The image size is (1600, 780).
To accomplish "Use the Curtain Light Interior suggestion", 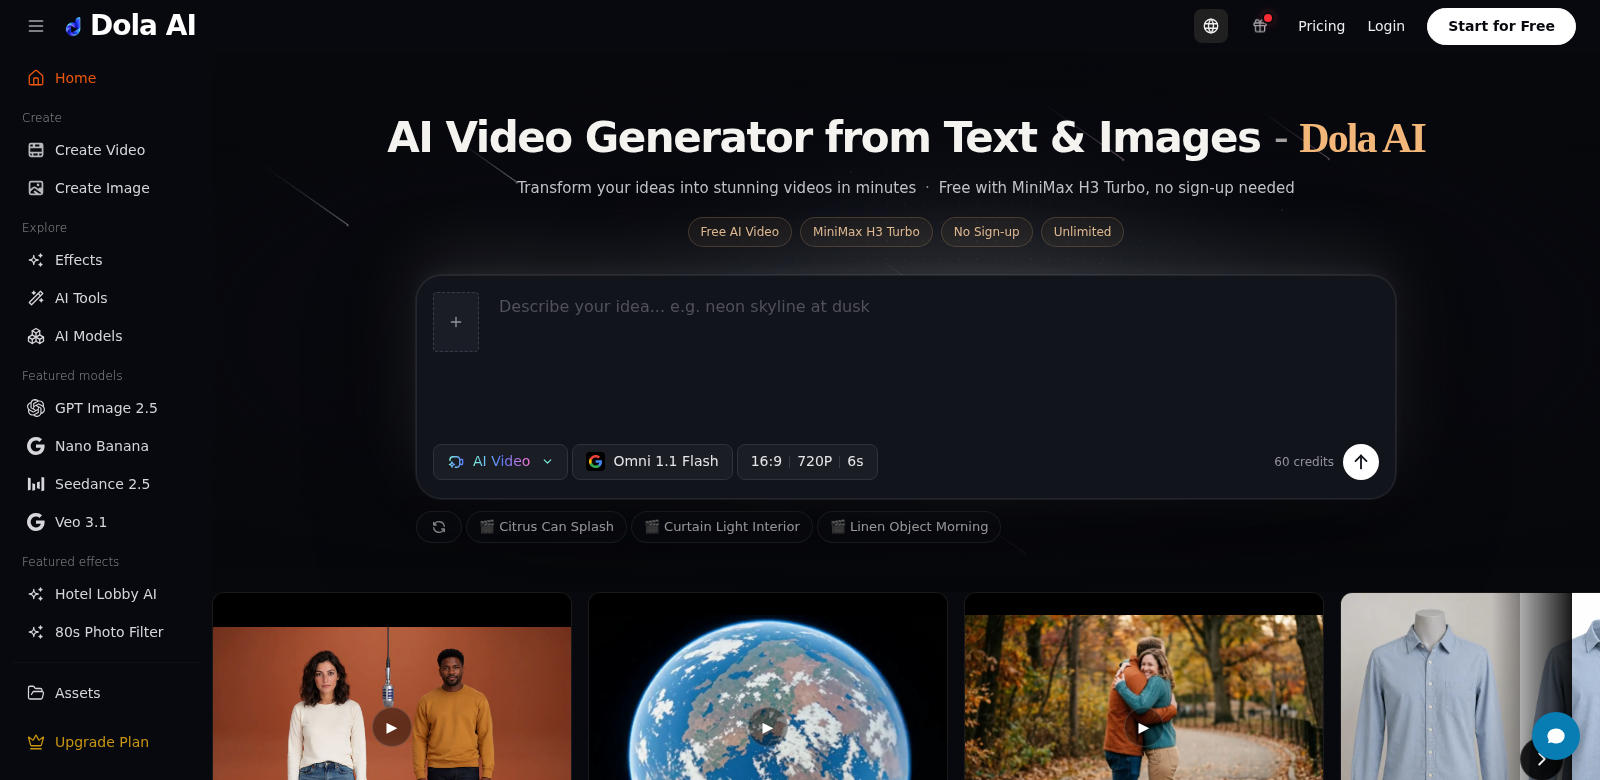I will click(x=722, y=527).
